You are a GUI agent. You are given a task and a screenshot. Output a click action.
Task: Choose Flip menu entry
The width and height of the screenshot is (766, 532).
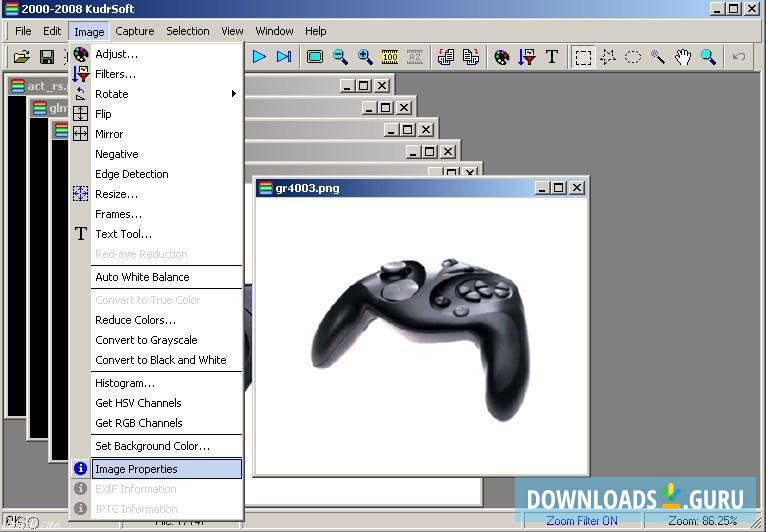click(x=156, y=114)
